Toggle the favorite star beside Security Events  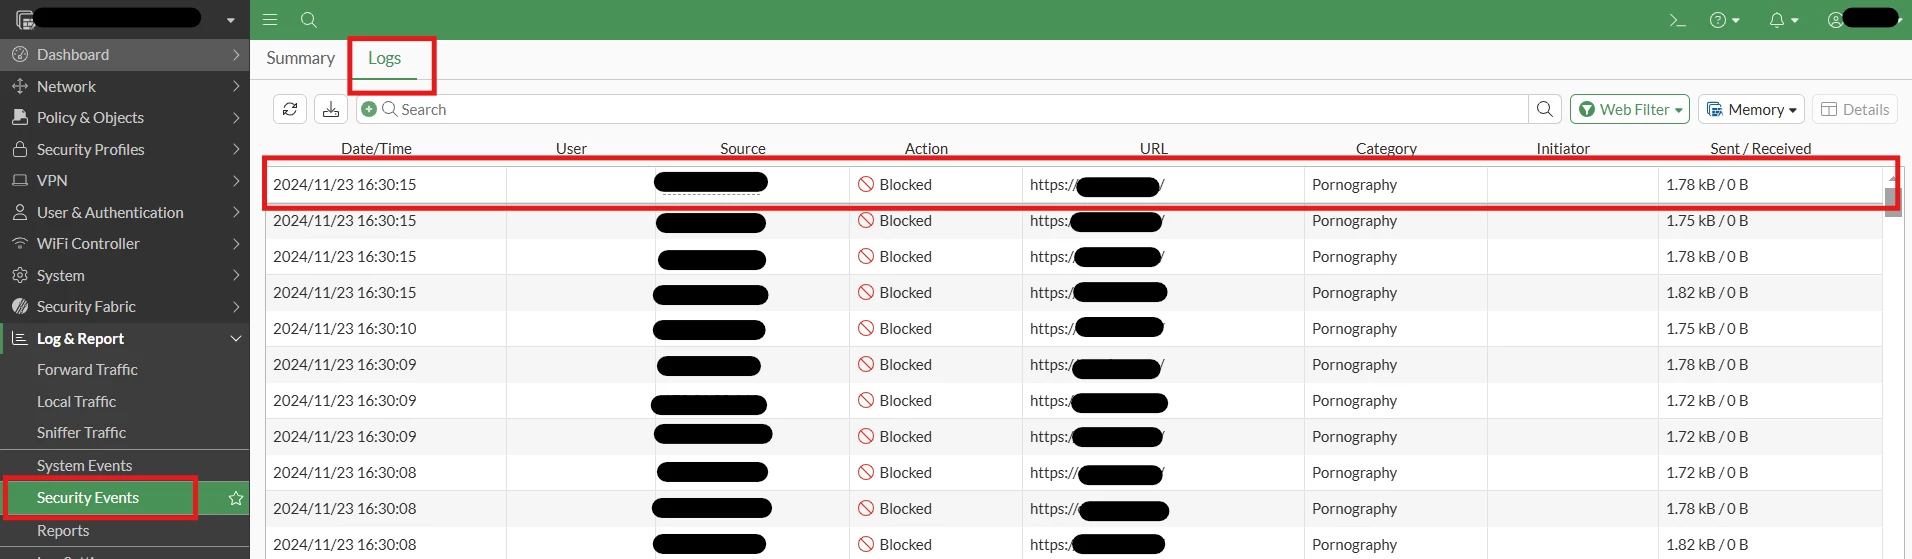(236, 498)
